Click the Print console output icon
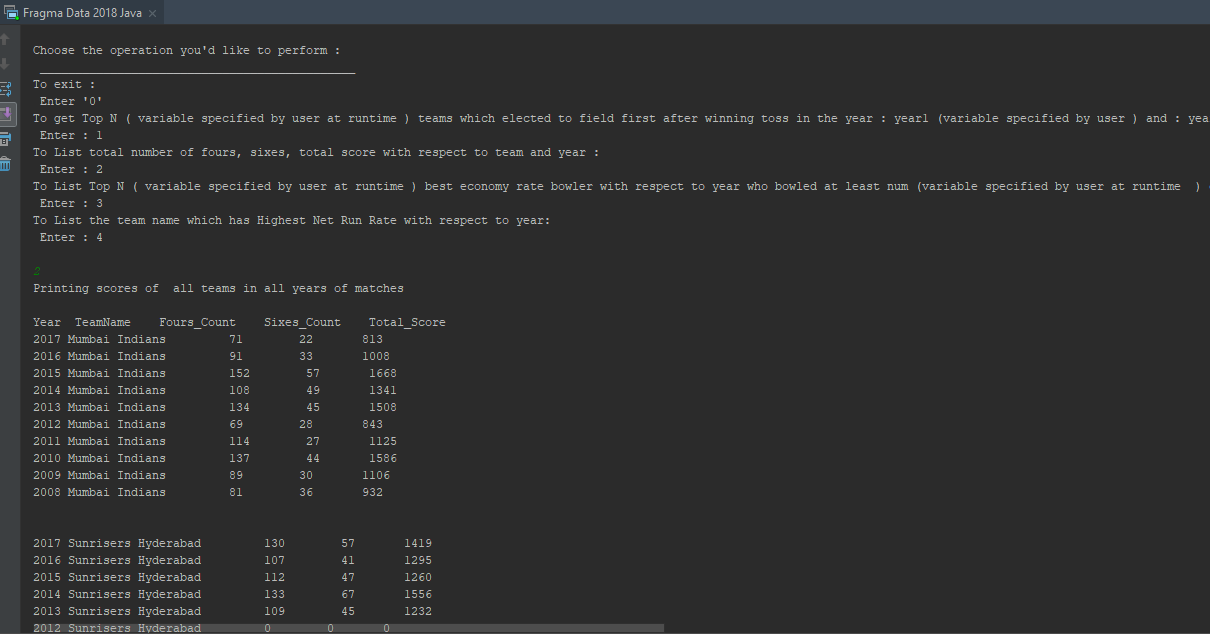This screenshot has height=634, width=1210. point(6,138)
